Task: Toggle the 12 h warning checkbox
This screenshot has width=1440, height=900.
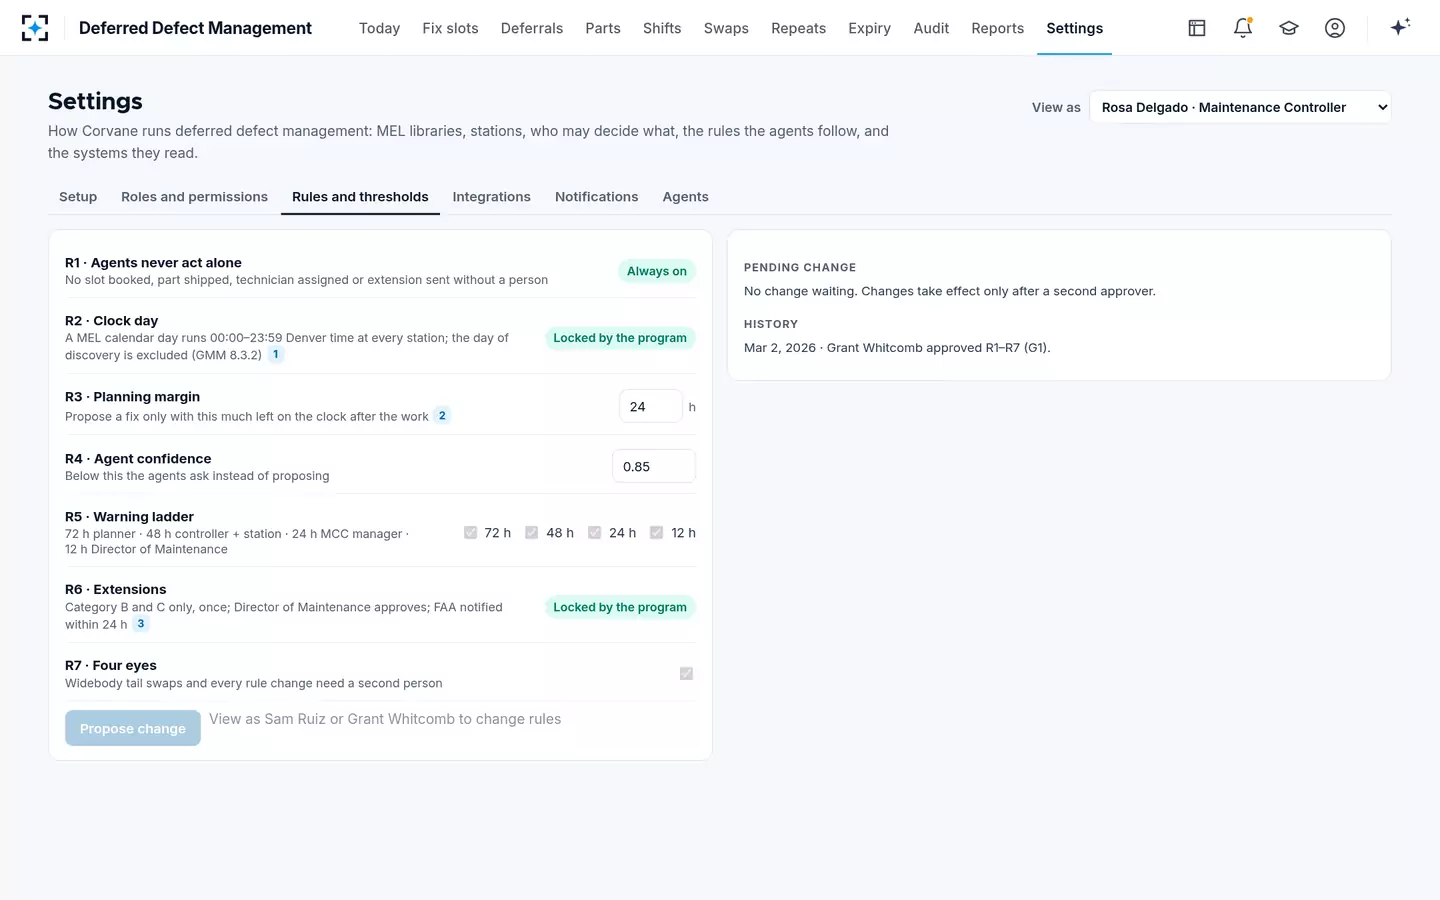Action: pos(657,533)
